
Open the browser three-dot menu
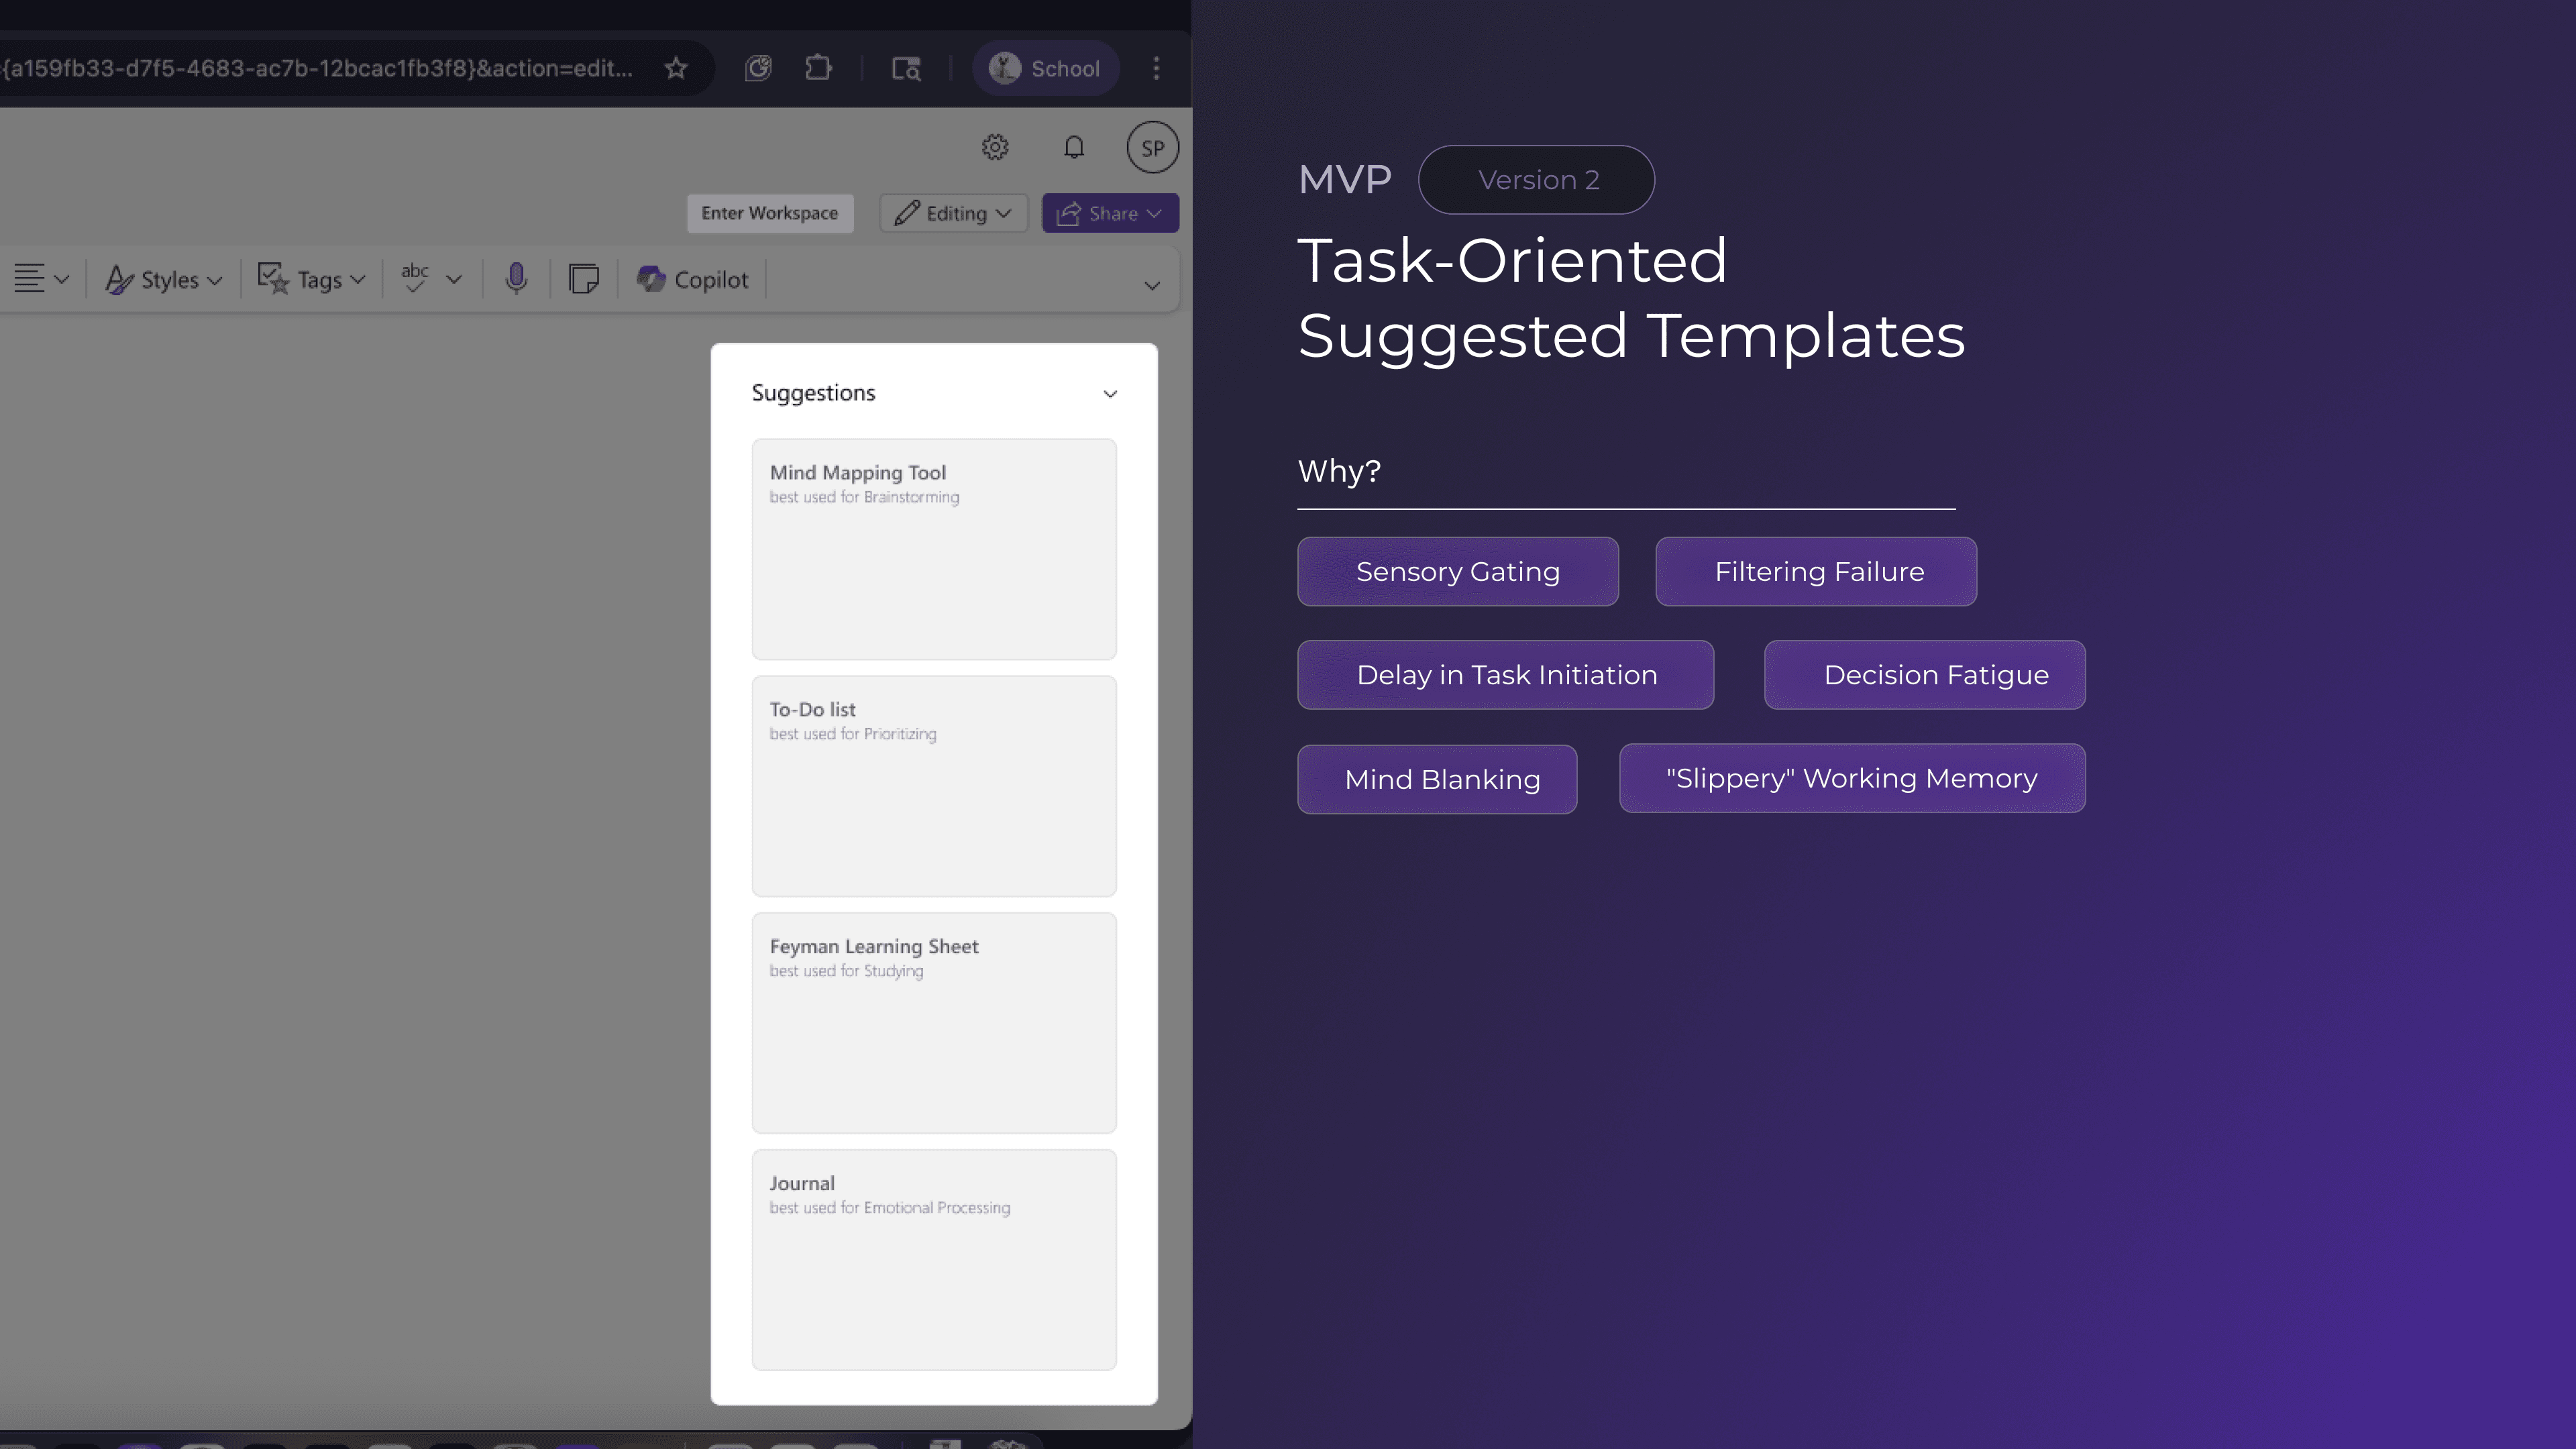click(x=1156, y=68)
